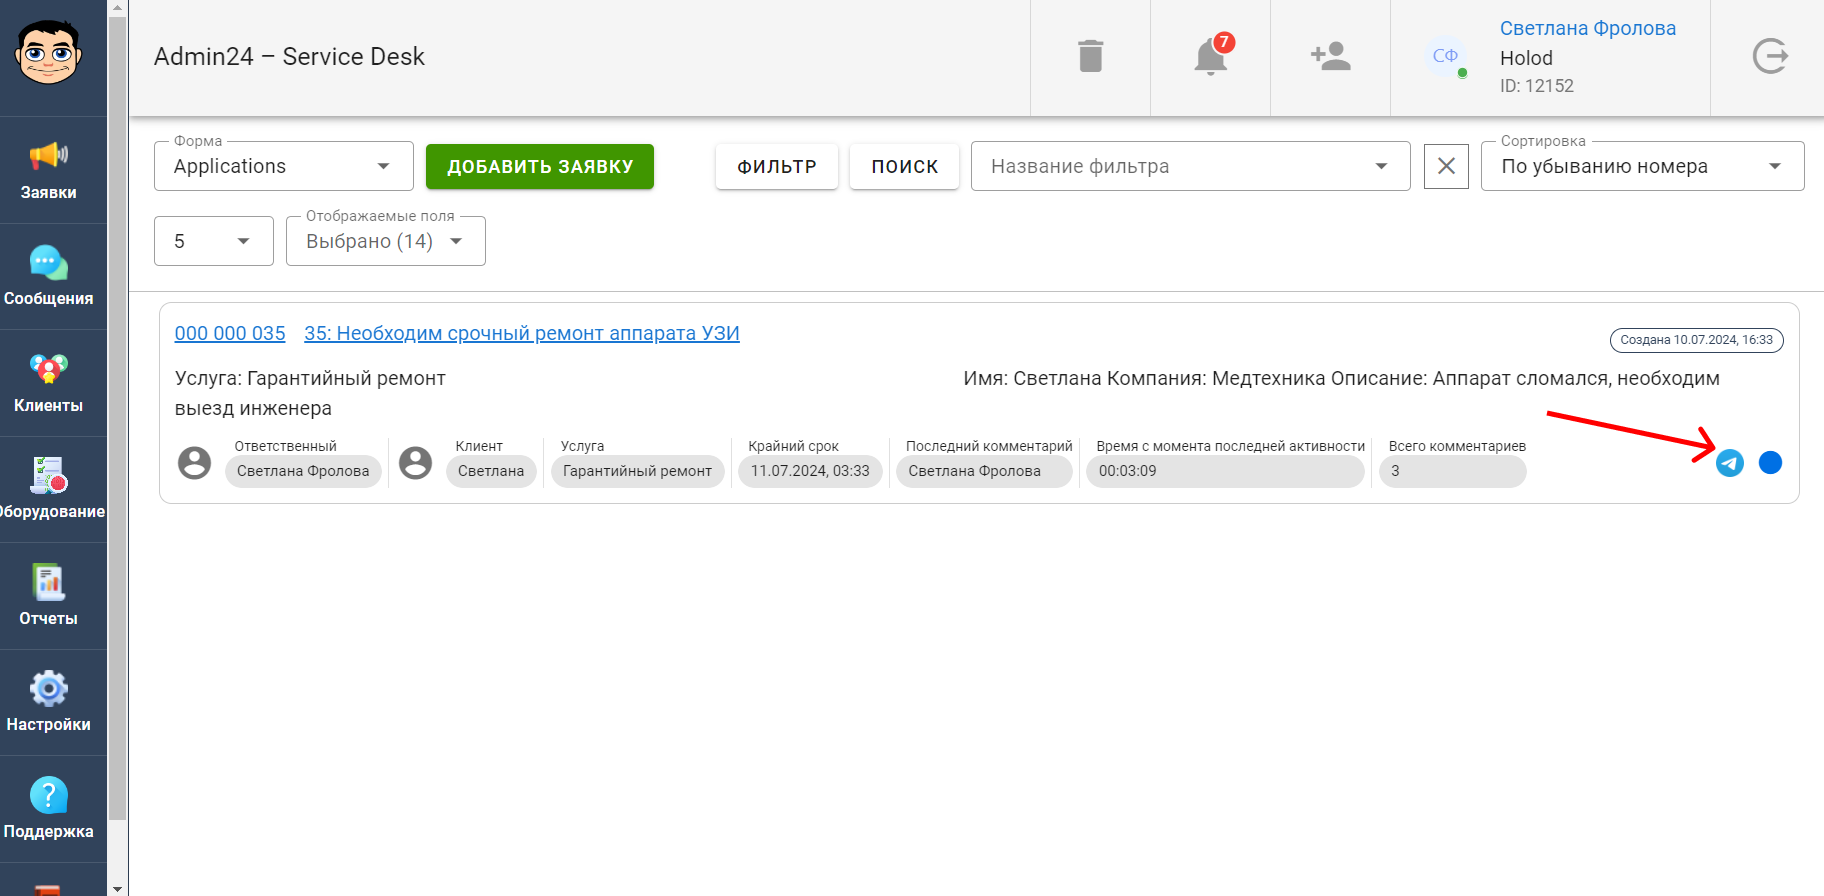Click the Клиент person avatar icon
The image size is (1824, 896).
point(416,462)
